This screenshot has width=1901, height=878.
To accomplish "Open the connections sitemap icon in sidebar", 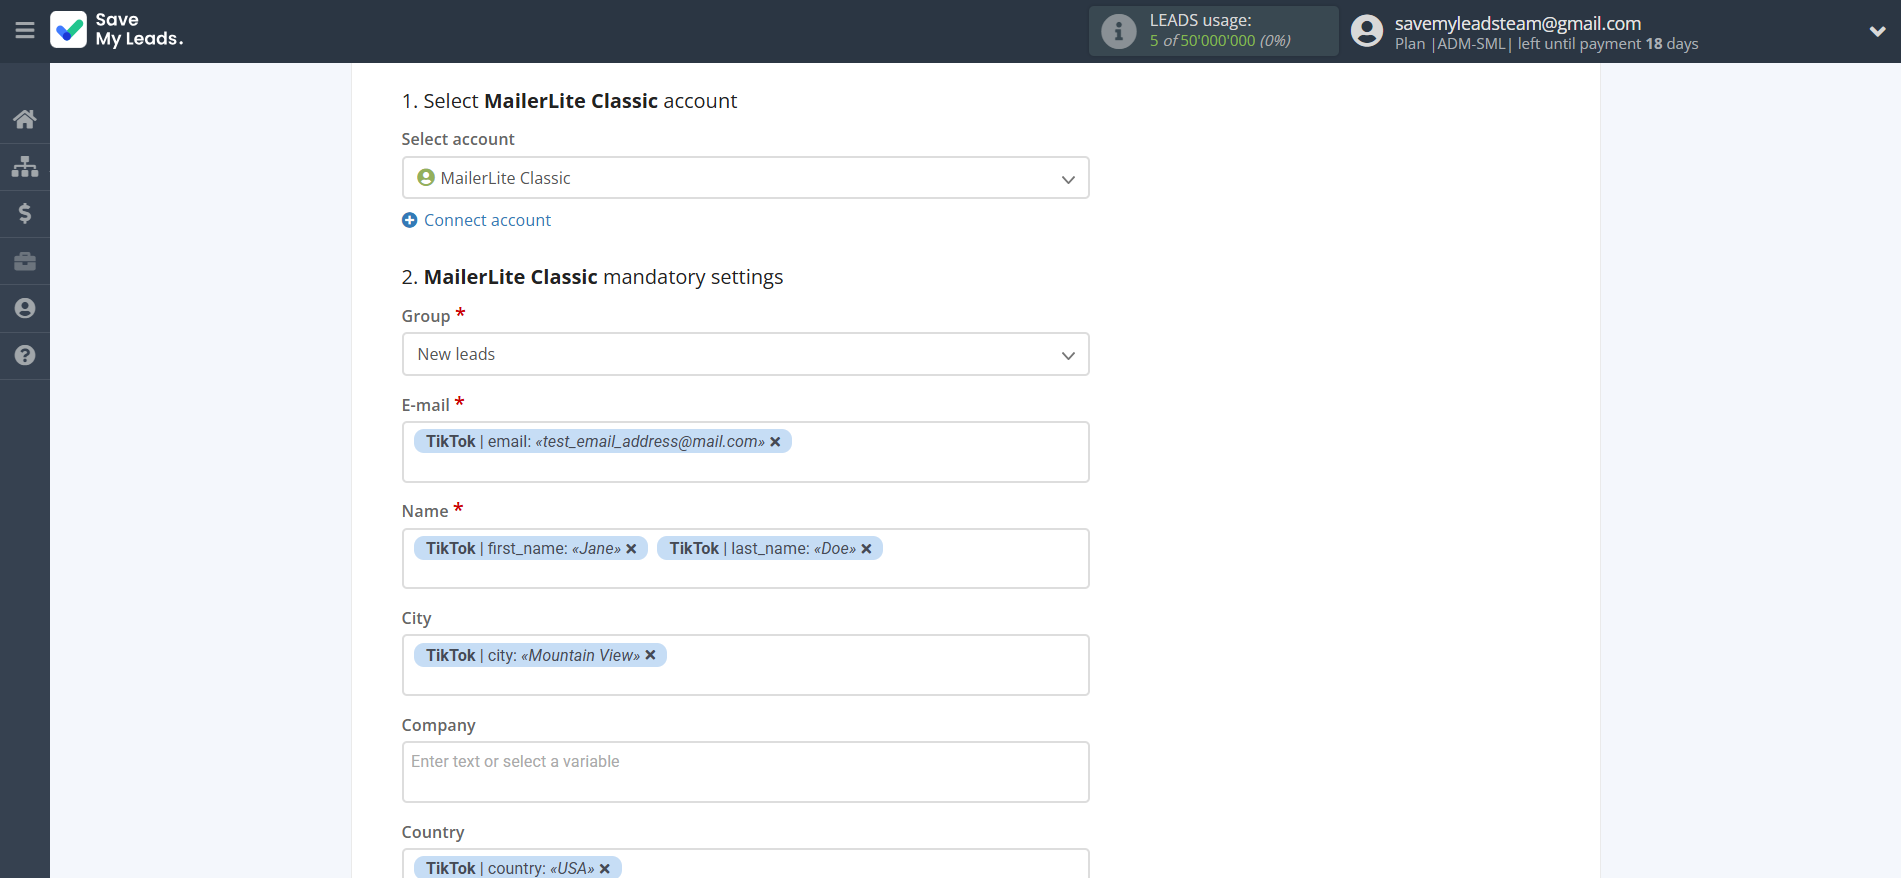I will (25, 166).
